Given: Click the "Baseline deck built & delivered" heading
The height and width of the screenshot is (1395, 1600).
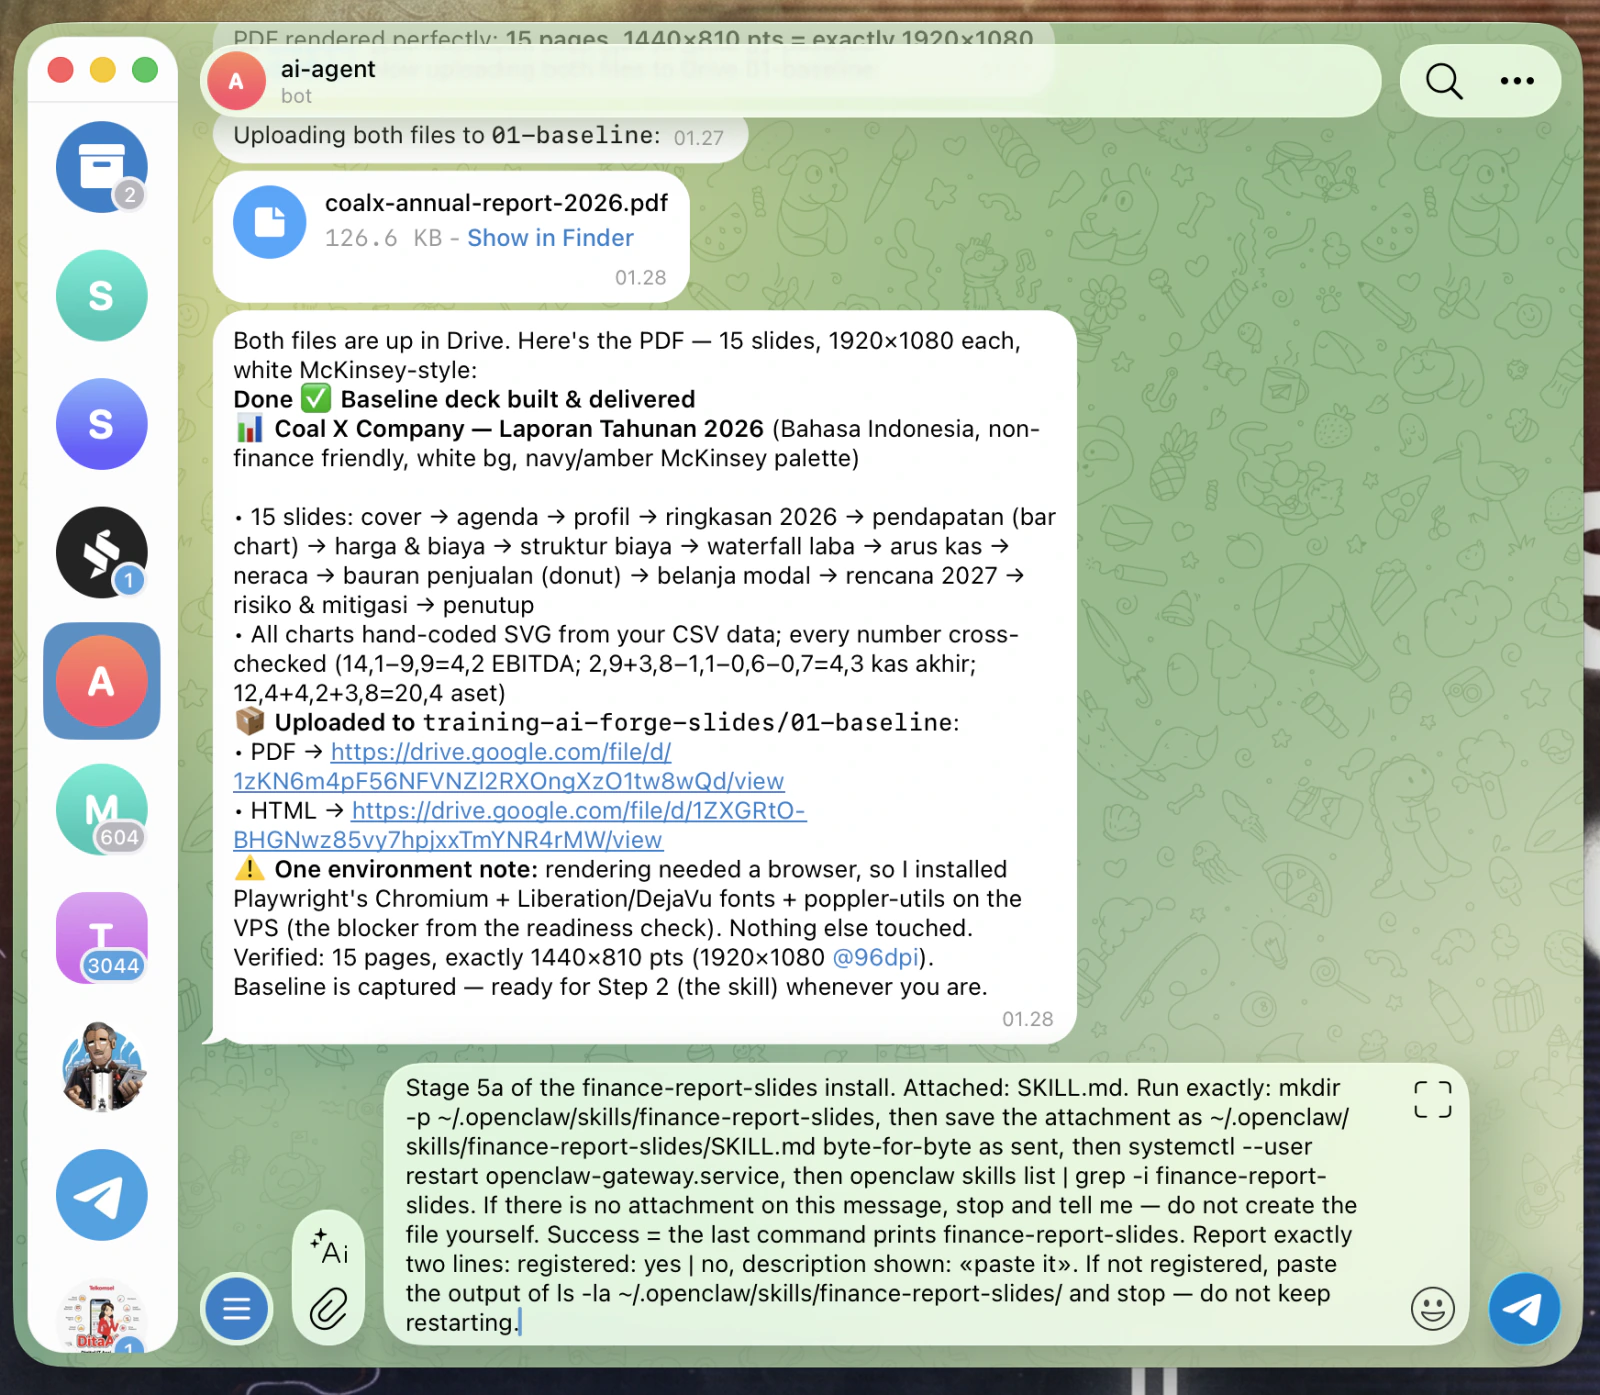Looking at the screenshot, I should point(518,400).
